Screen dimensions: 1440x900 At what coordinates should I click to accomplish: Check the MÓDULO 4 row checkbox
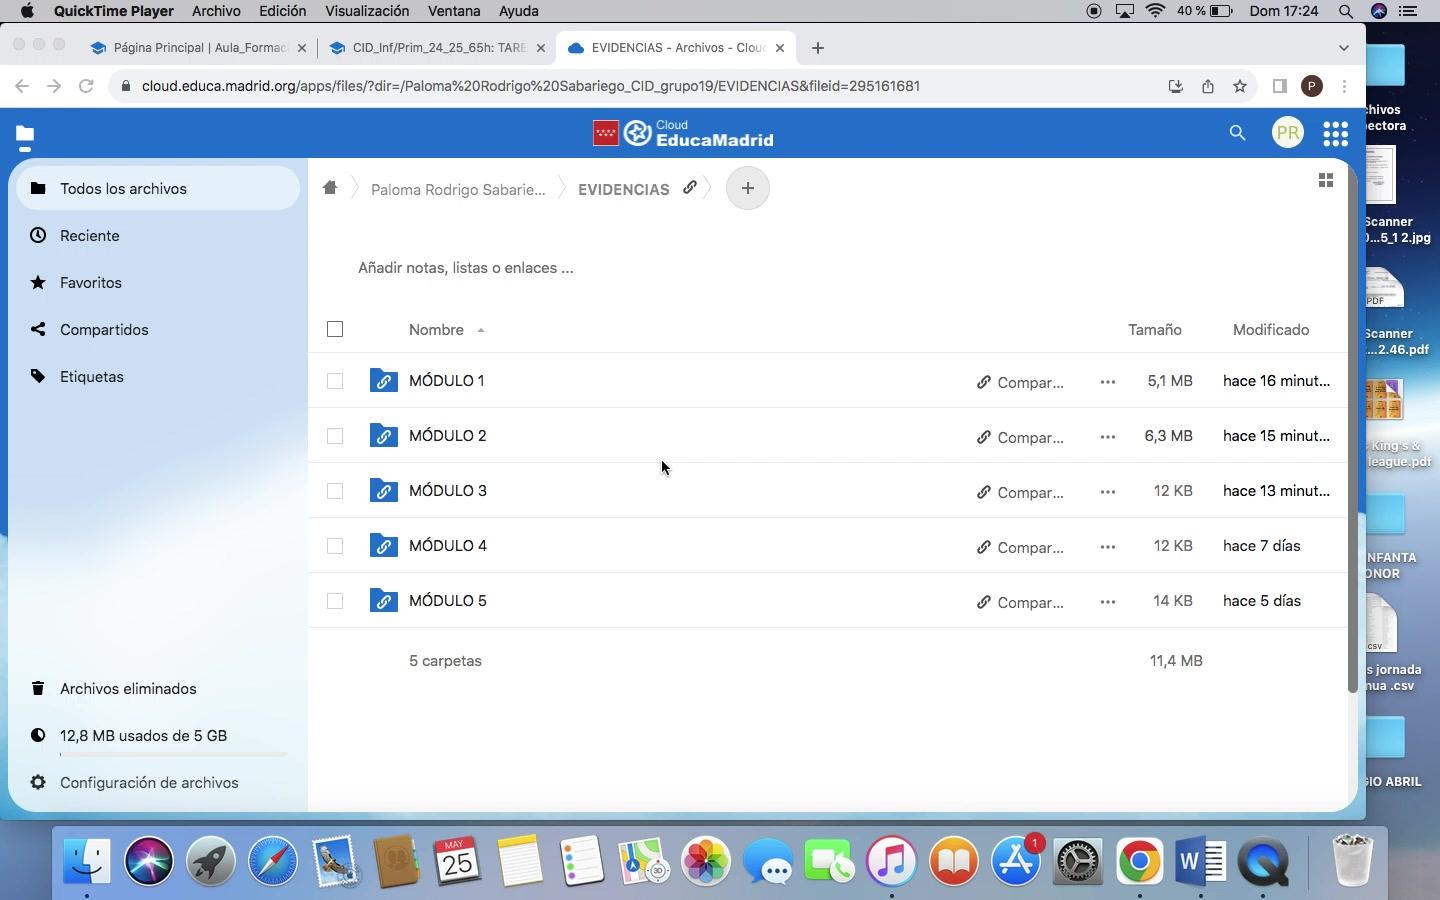[x=335, y=546]
